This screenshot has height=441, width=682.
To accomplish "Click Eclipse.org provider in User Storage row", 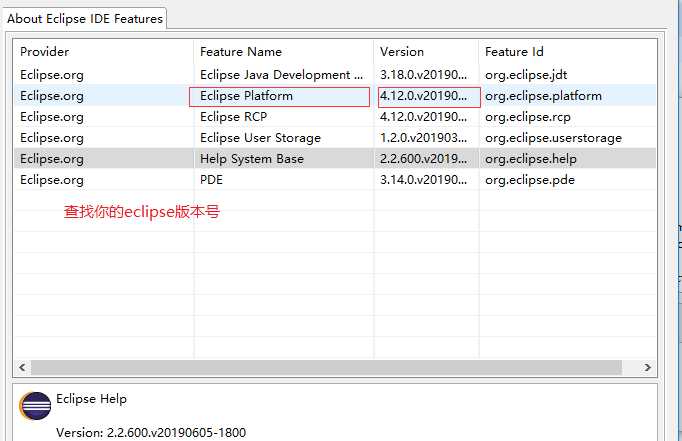I will (x=52, y=138).
